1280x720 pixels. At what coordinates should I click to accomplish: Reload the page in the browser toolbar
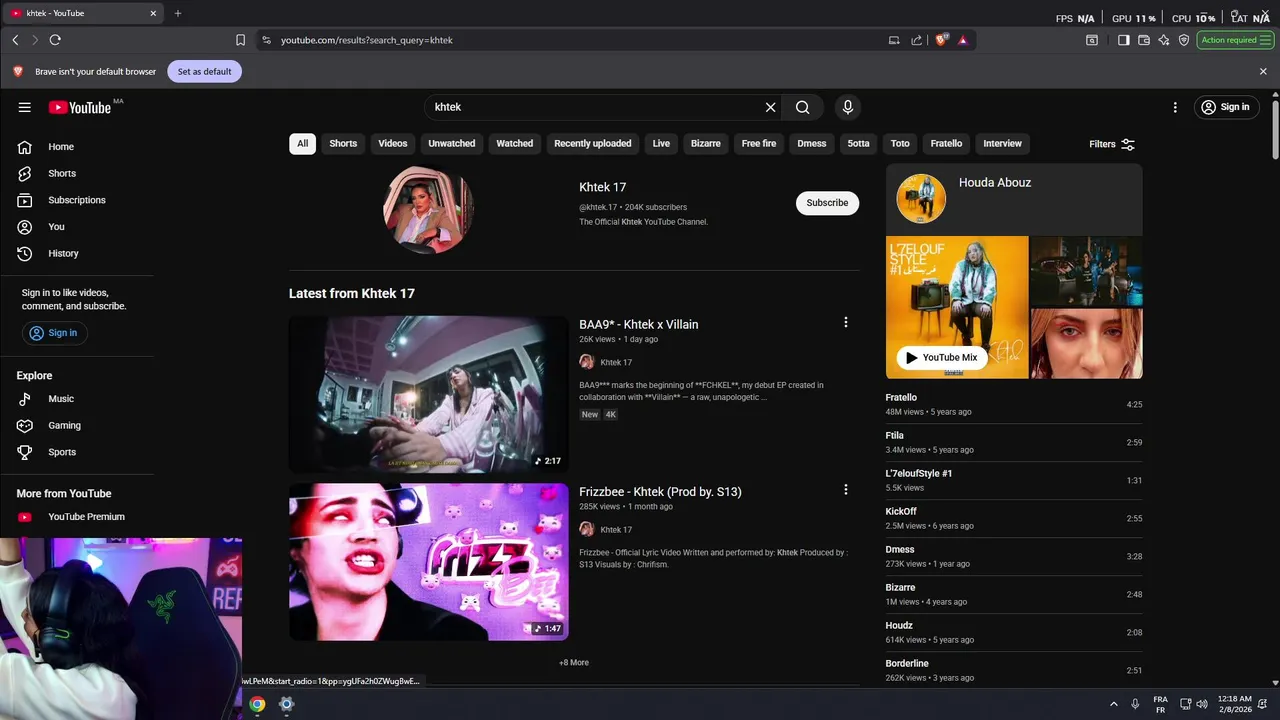(x=55, y=40)
